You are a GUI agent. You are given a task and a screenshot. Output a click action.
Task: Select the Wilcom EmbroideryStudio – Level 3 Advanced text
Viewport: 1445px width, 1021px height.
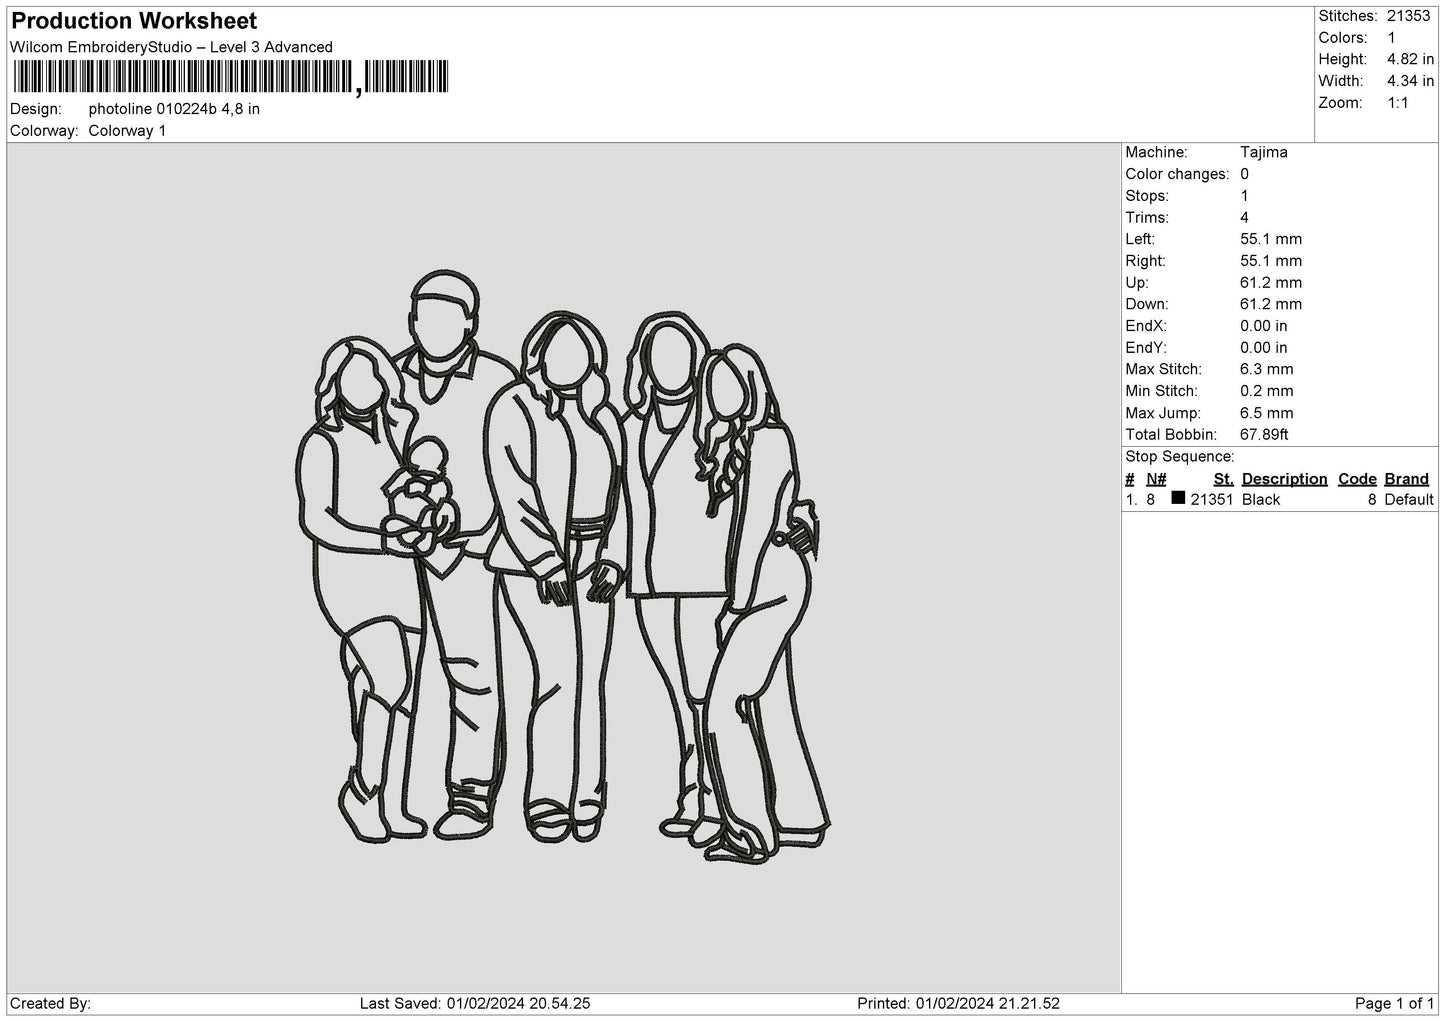point(171,47)
